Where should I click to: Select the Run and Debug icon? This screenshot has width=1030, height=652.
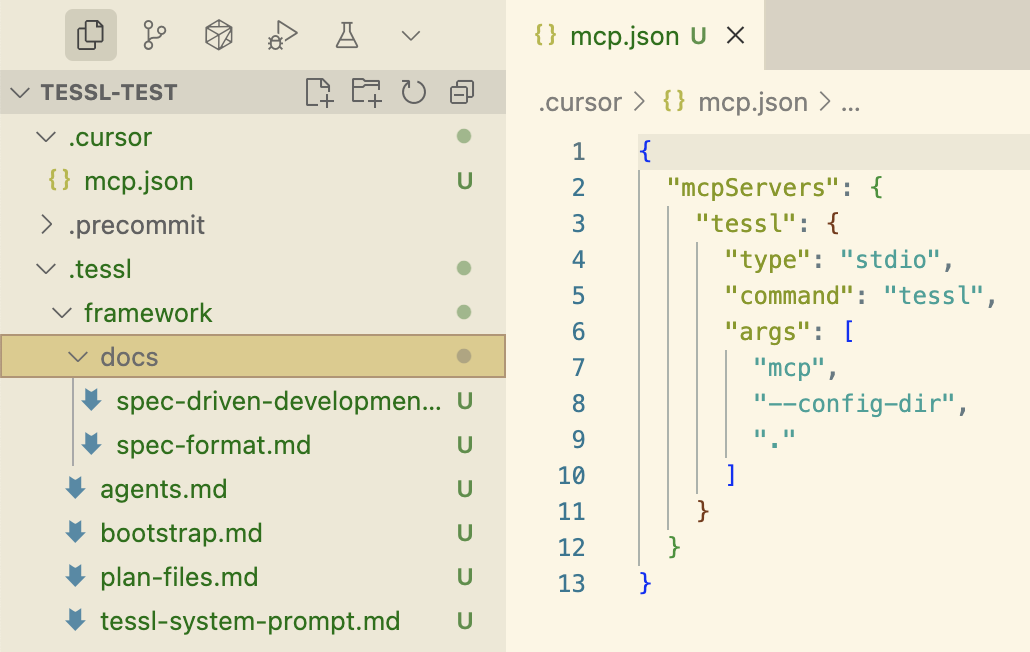click(281, 34)
